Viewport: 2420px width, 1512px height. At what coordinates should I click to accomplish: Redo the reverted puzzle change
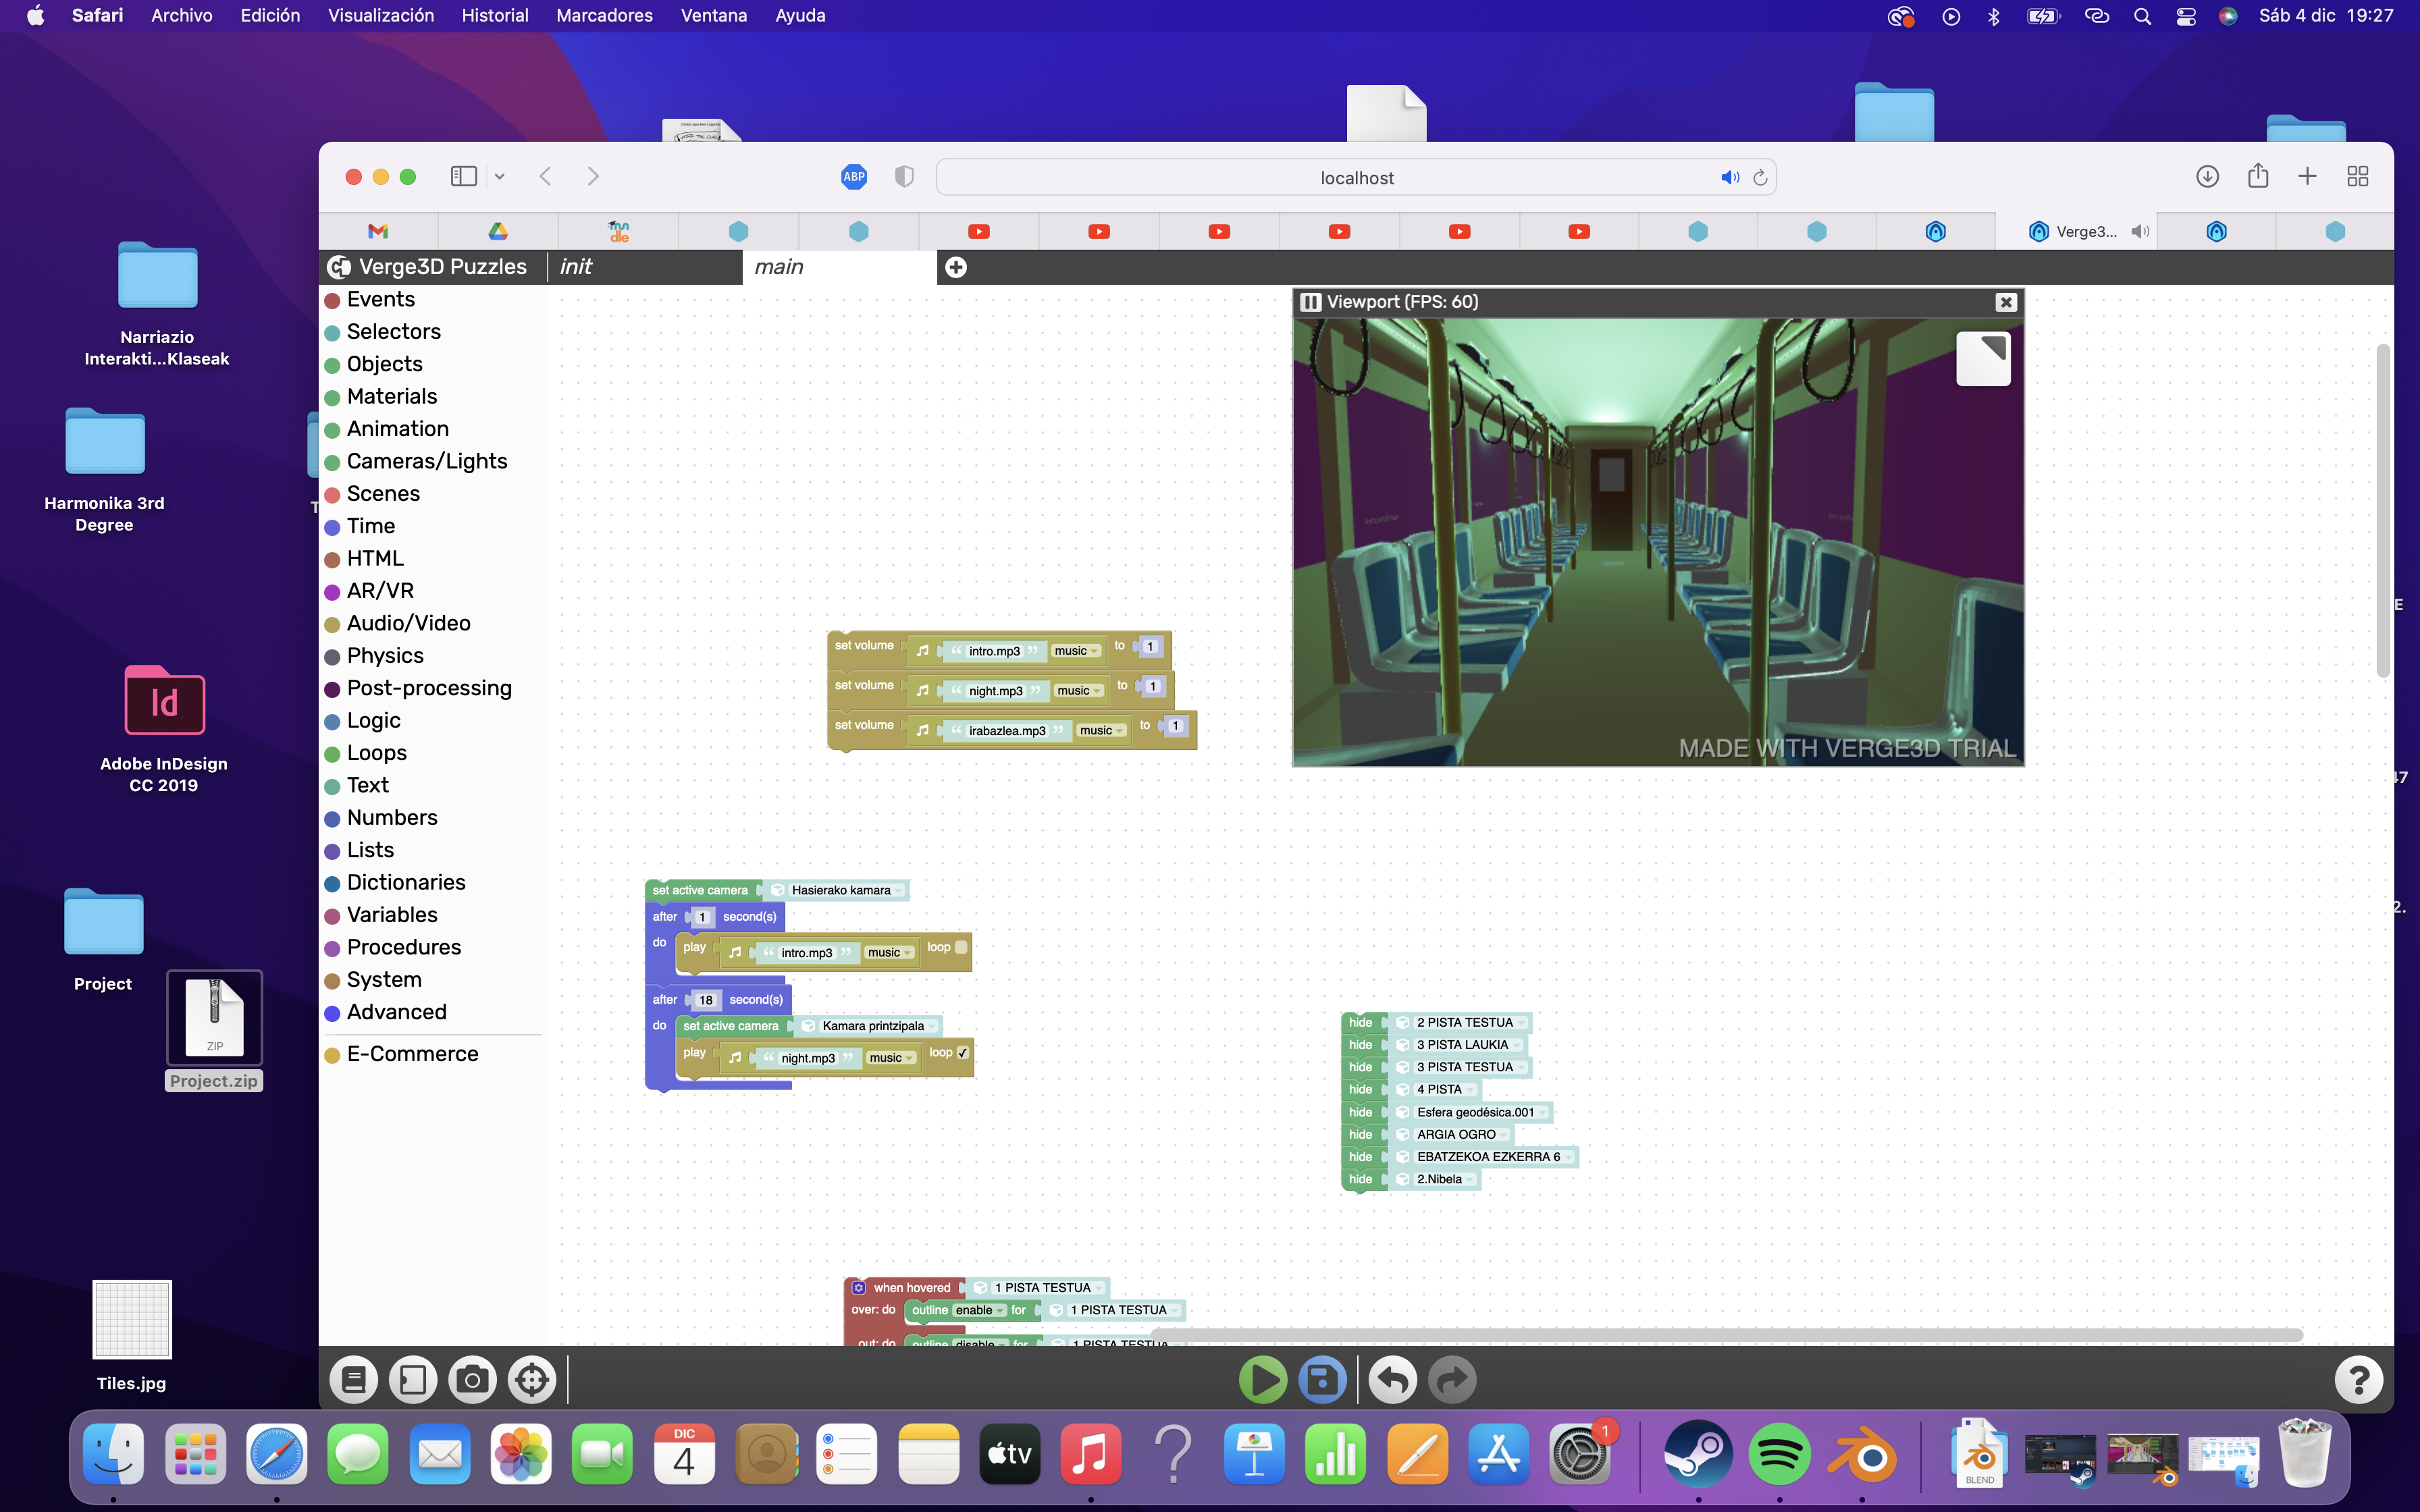1452,1380
